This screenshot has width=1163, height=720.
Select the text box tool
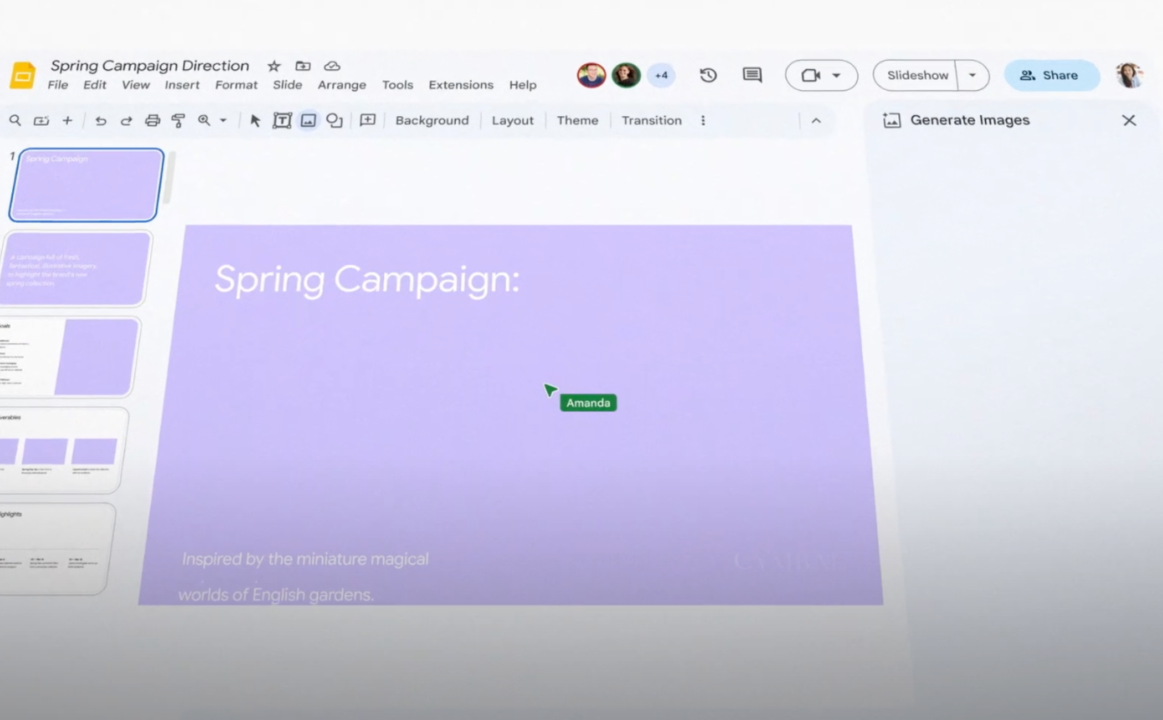(282, 121)
